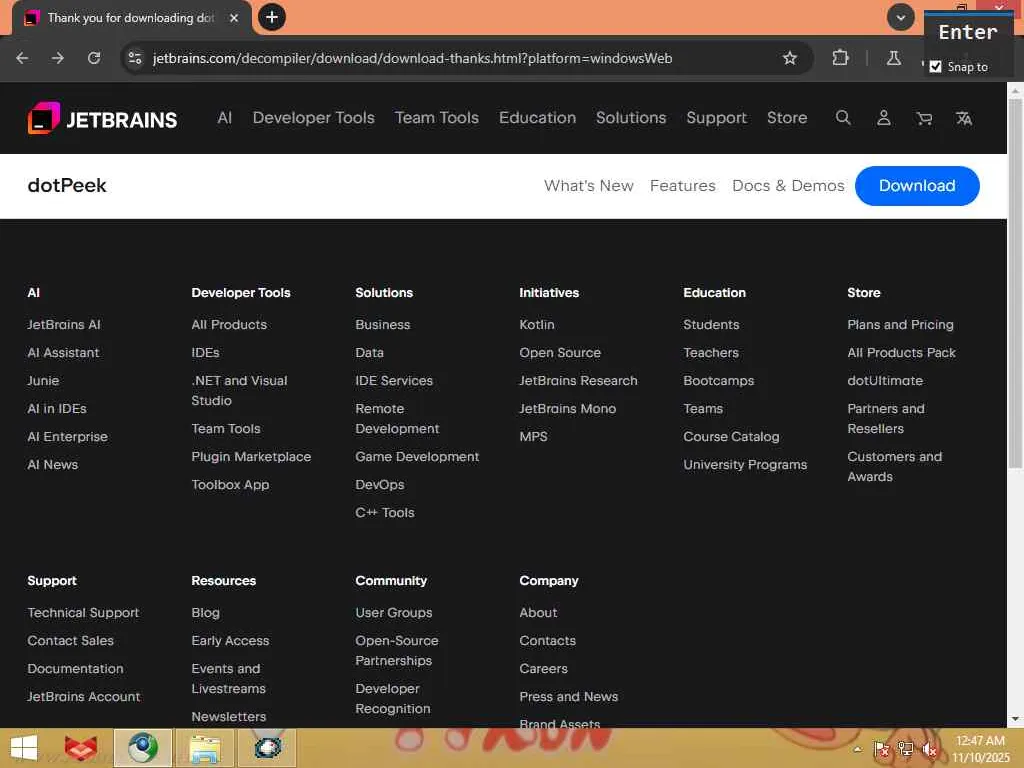Click the taskbar clock and date
The image size is (1024, 768).
point(980,749)
